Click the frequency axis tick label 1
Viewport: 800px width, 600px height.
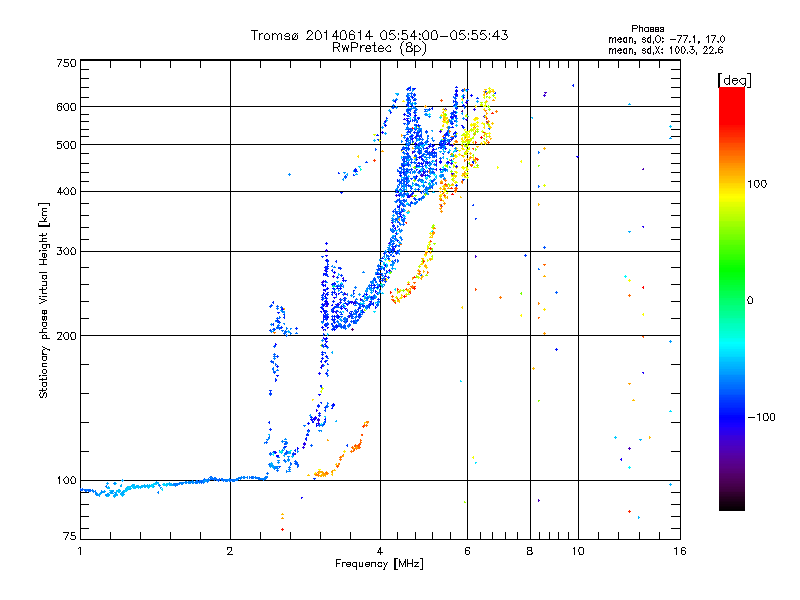tap(80, 551)
